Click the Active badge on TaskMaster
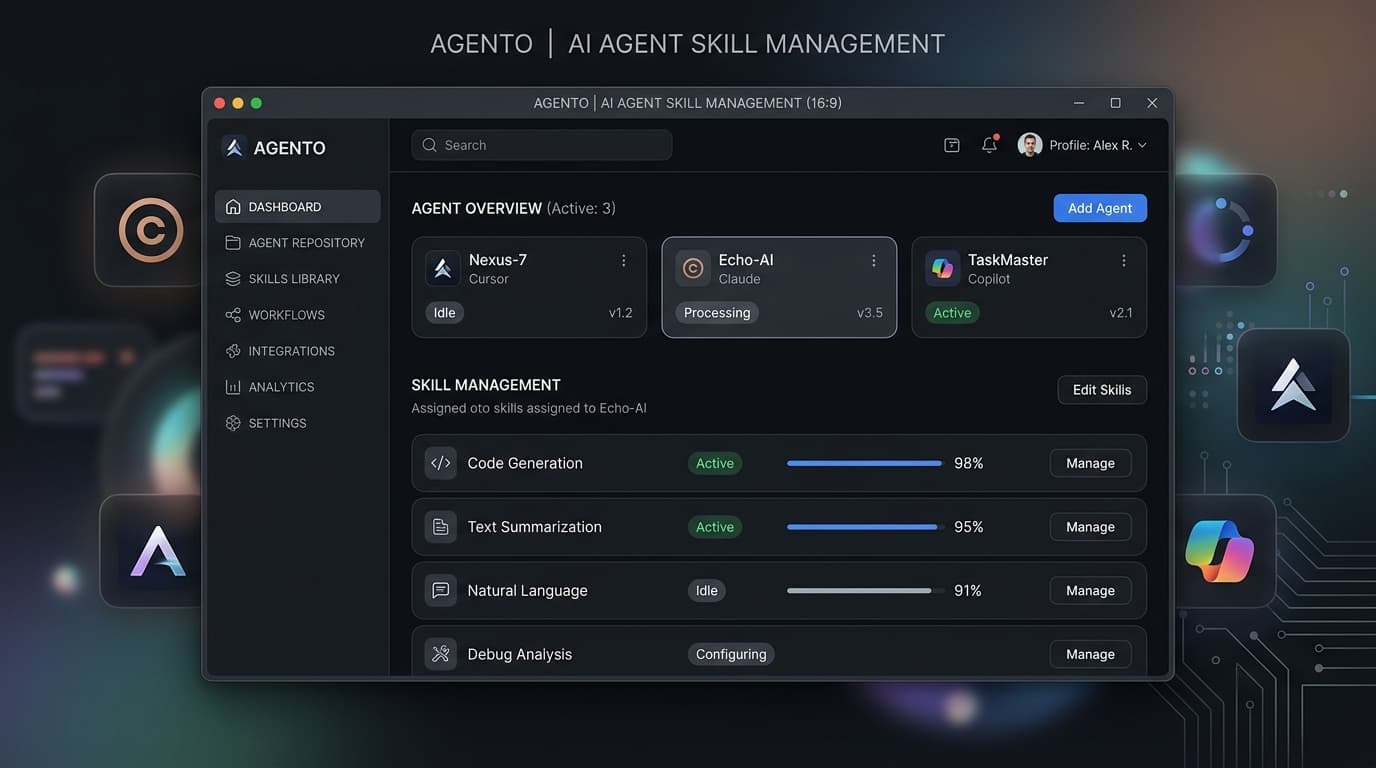Image resolution: width=1376 pixels, height=768 pixels. point(952,313)
